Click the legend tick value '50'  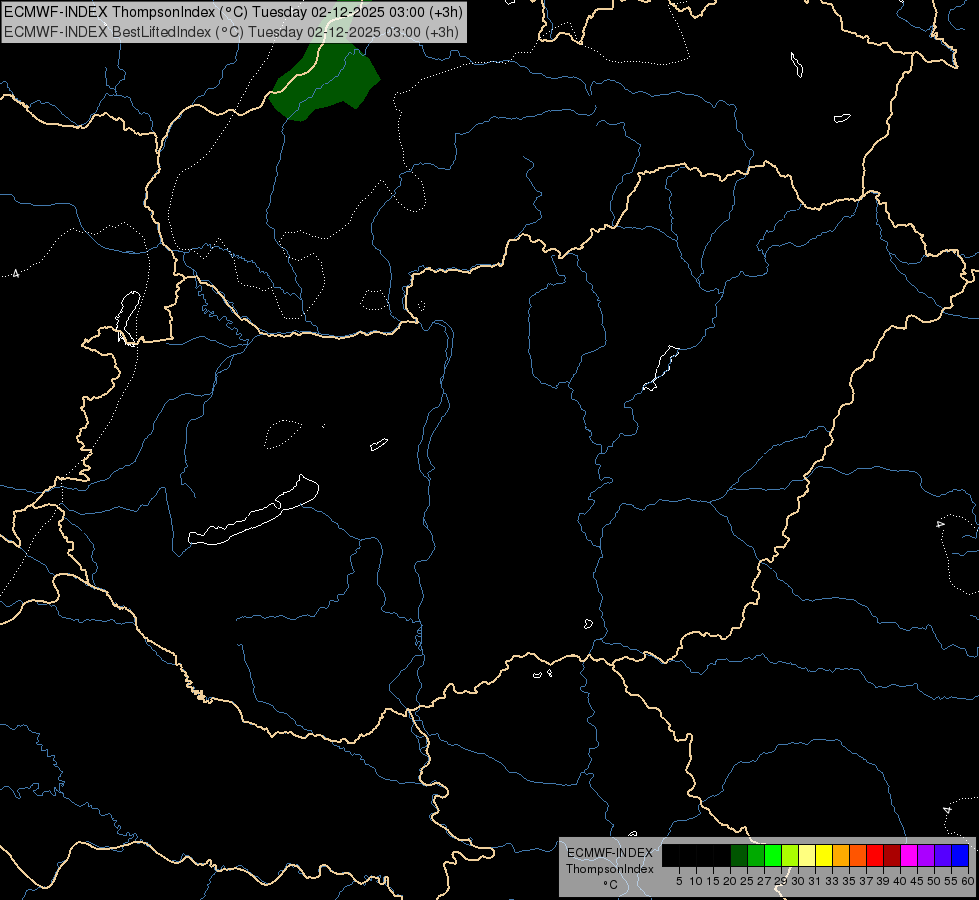point(934,881)
